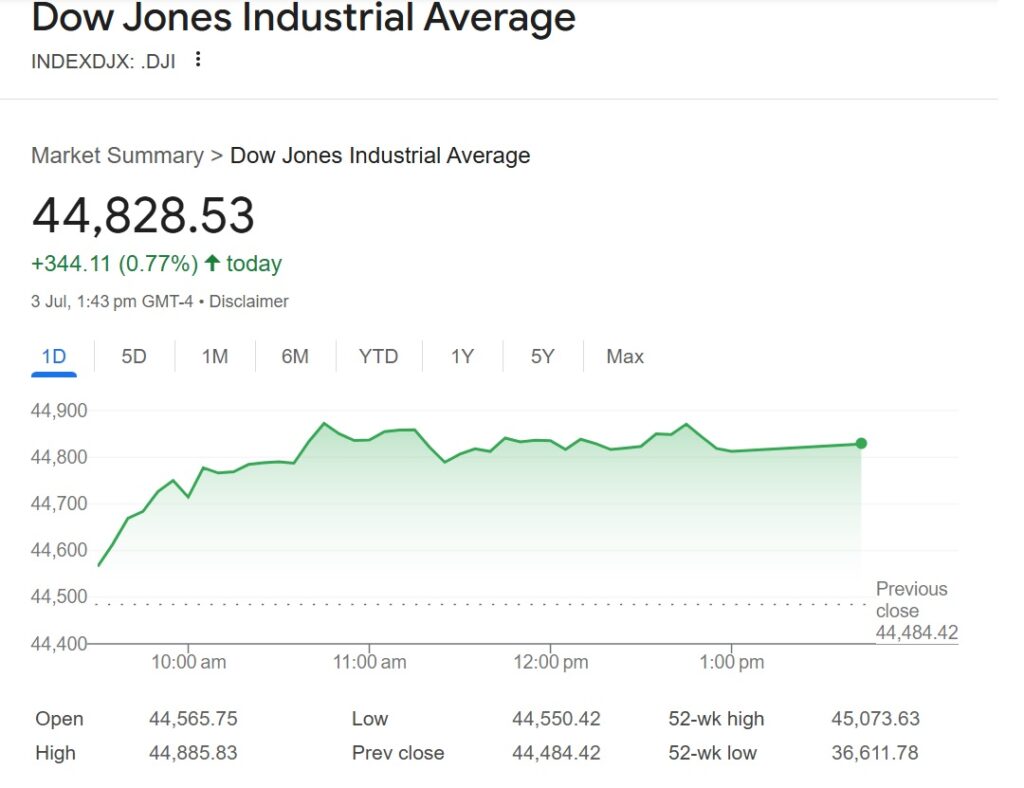Open the three-dot options menu next to .DJI
Image resolution: width=1024 pixels, height=788 pixels.
click(197, 59)
